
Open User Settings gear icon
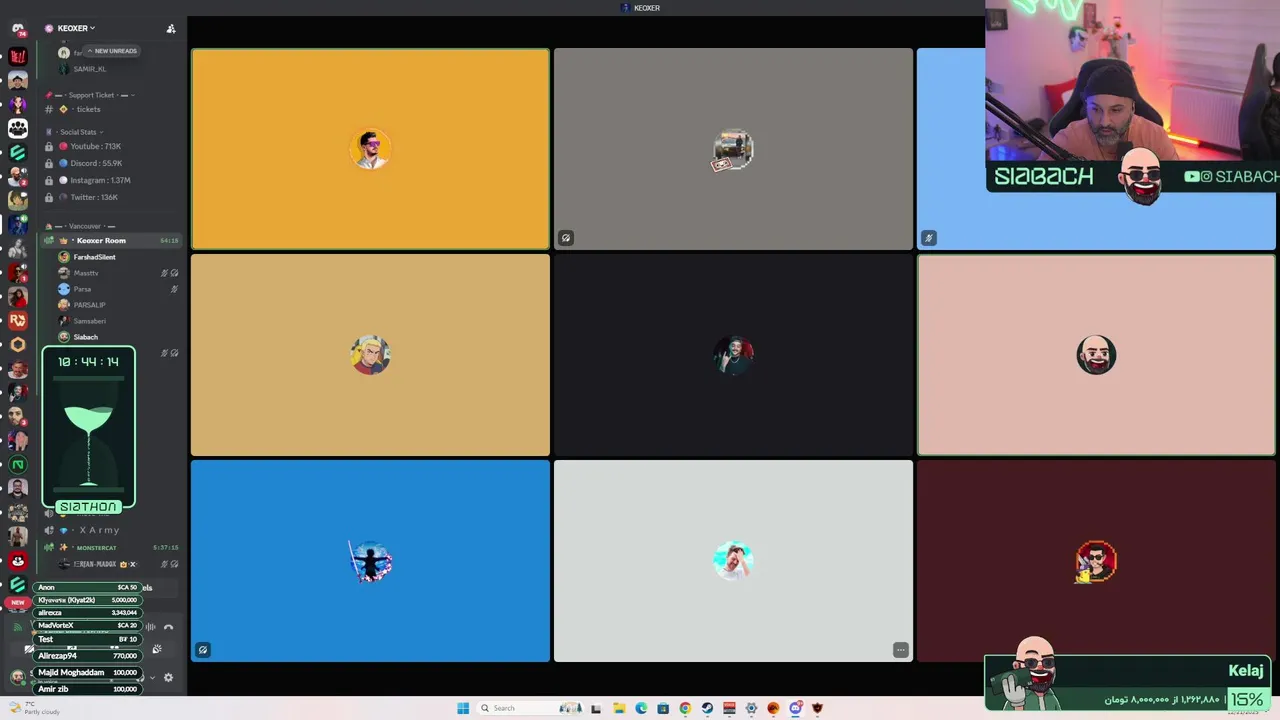pyautogui.click(x=168, y=677)
